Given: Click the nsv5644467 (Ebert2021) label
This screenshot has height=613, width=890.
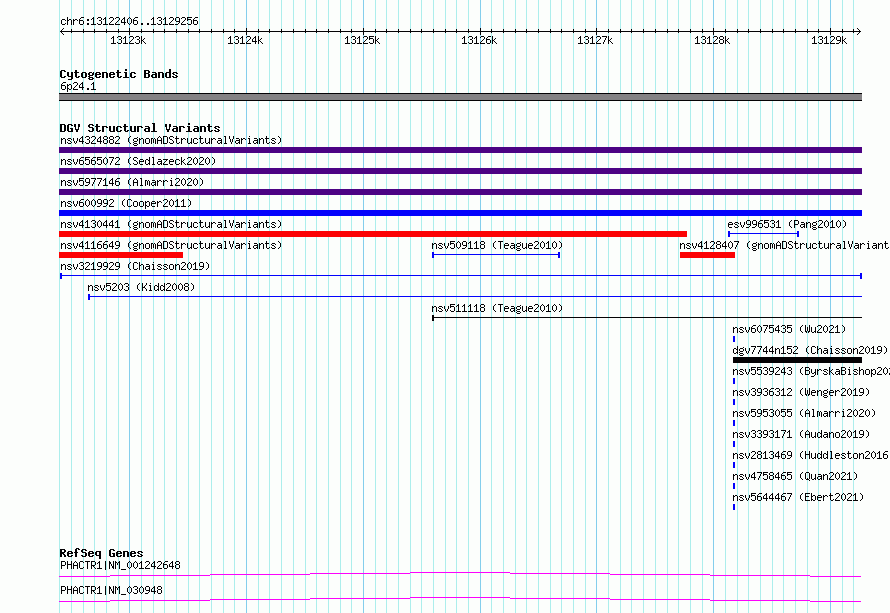Looking at the screenshot, I should pos(798,497).
